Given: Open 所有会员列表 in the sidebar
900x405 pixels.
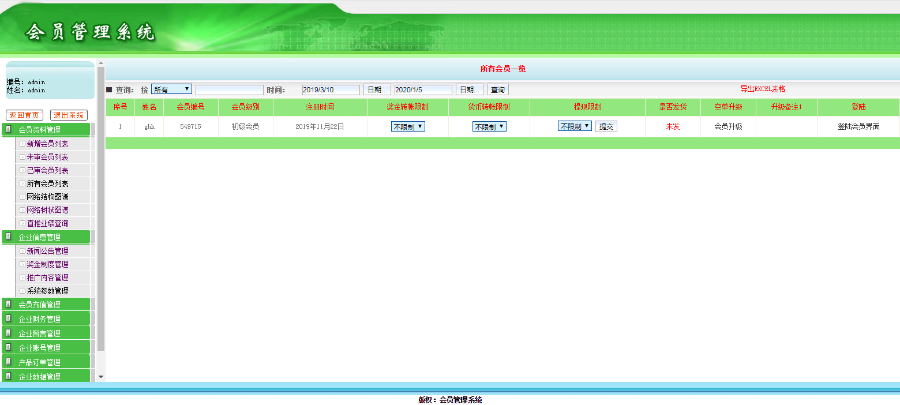Looking at the screenshot, I should point(48,184).
